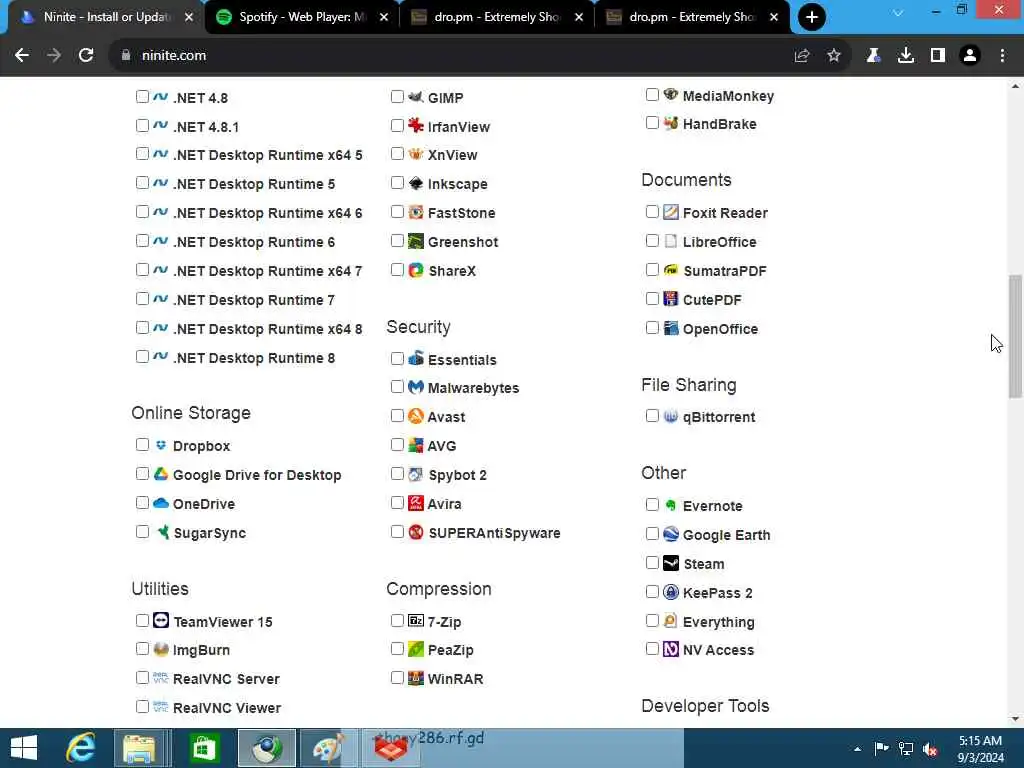
Task: Click the Malwarebytes icon
Action: click(416, 387)
